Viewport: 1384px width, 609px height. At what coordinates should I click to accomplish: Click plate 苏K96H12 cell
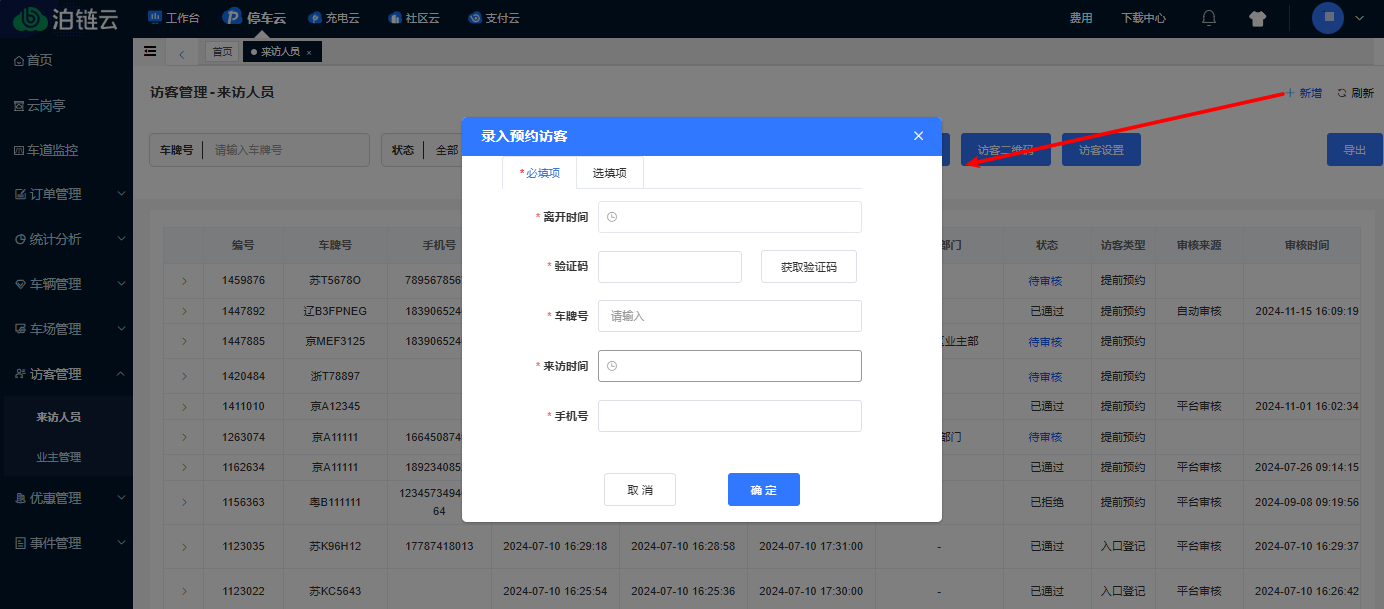335,547
